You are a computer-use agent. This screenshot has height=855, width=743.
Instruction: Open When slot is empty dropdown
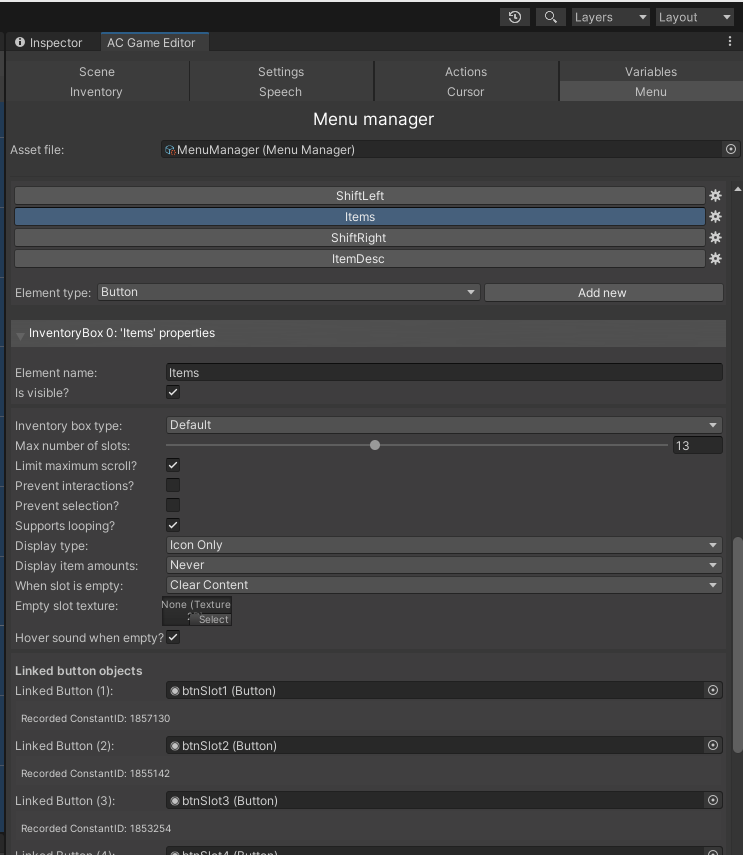[x=444, y=585]
